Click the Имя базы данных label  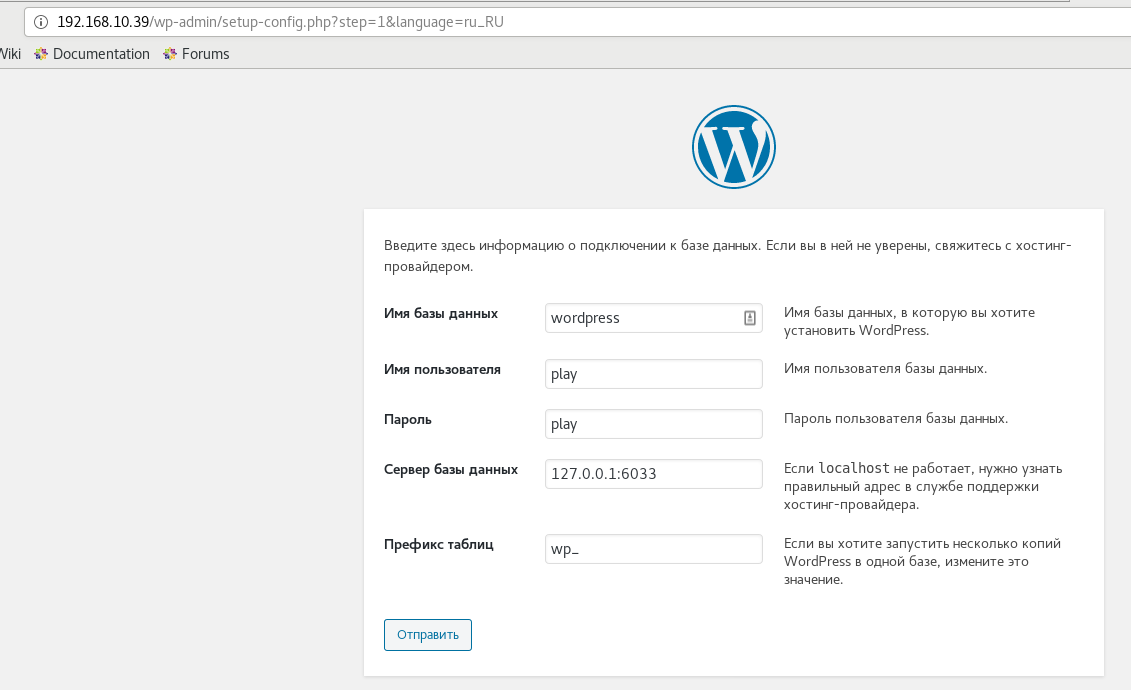pyautogui.click(x=441, y=314)
